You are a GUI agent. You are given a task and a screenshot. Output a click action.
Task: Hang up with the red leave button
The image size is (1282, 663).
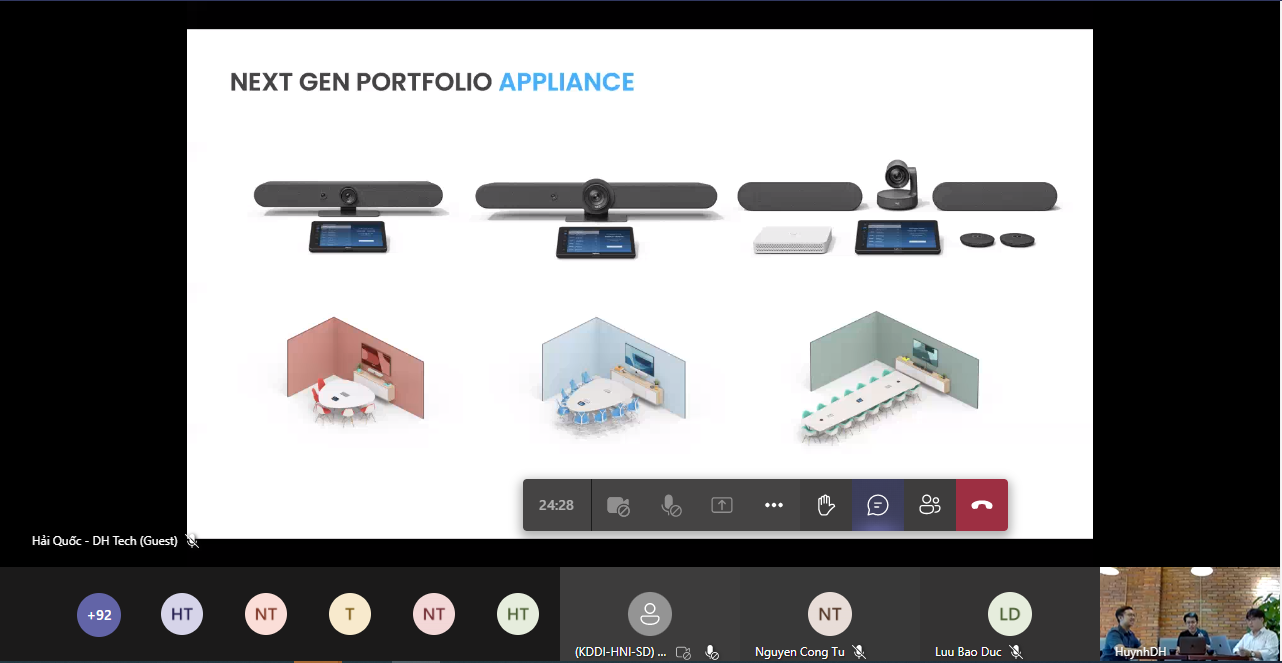click(982, 506)
